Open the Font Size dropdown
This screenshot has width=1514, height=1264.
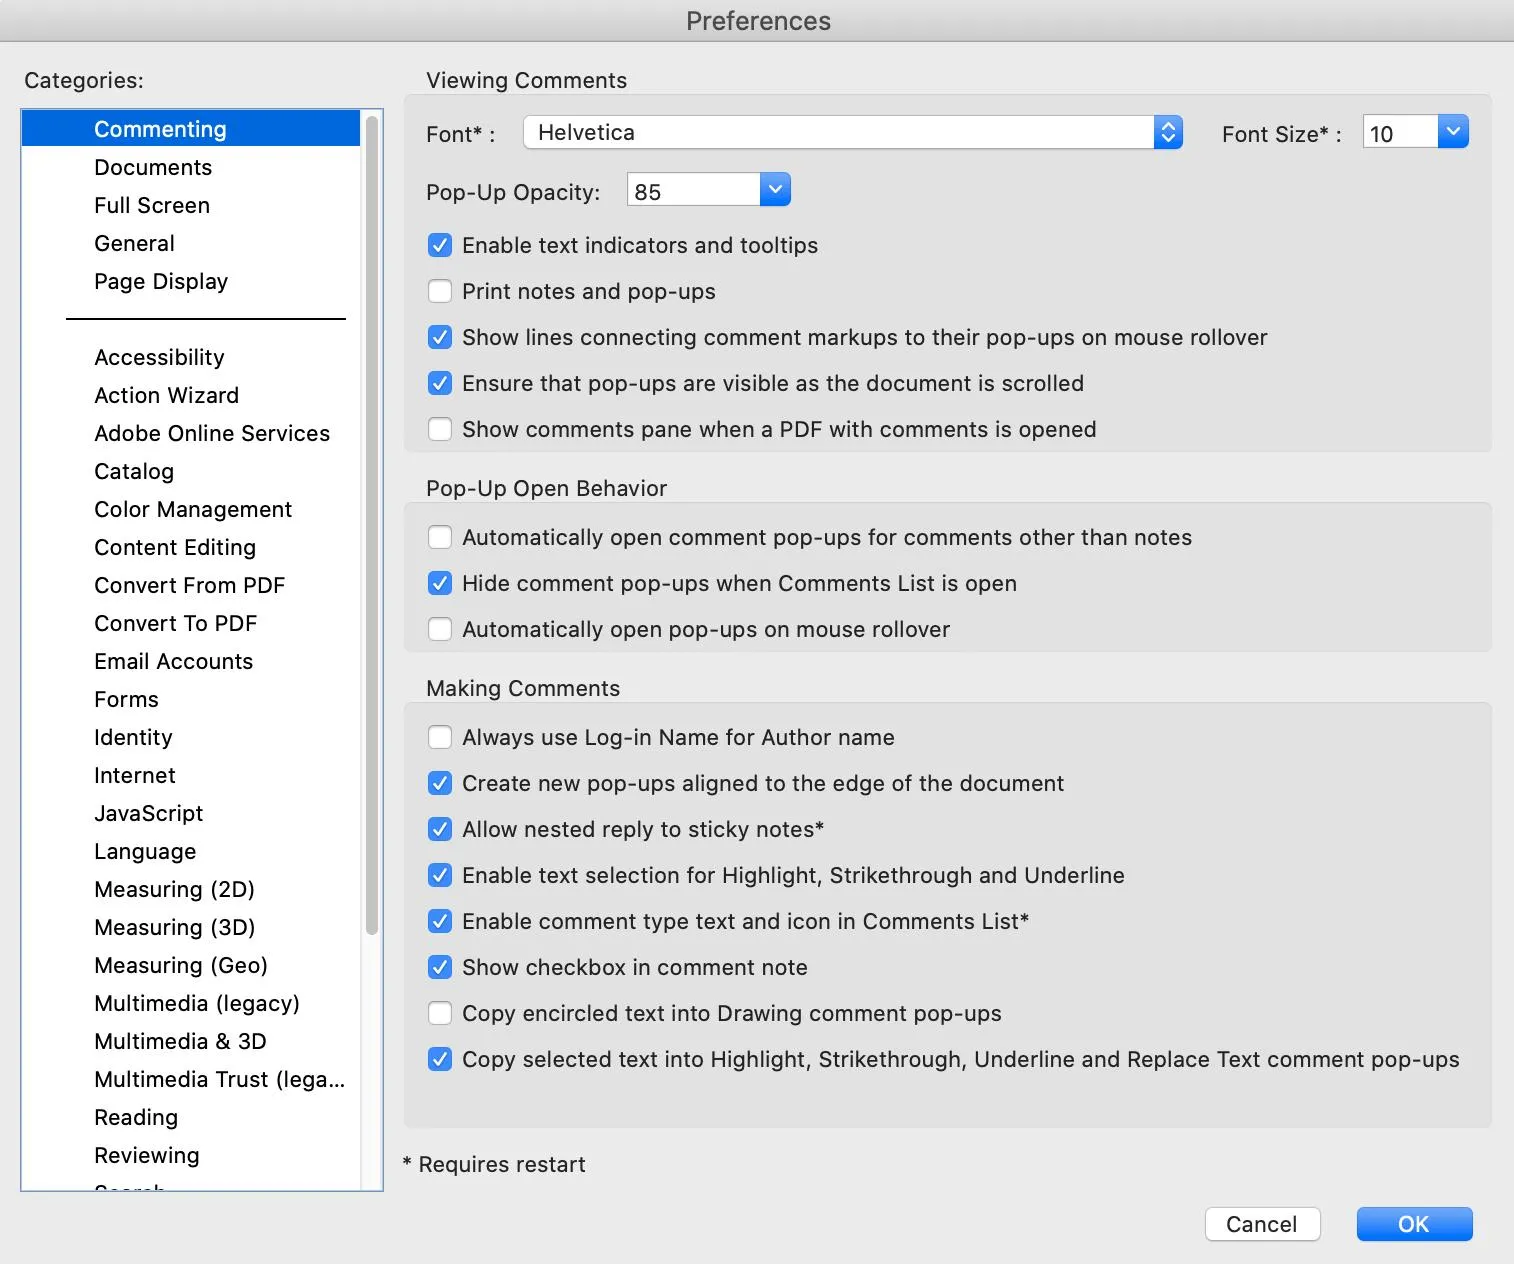(x=1453, y=131)
